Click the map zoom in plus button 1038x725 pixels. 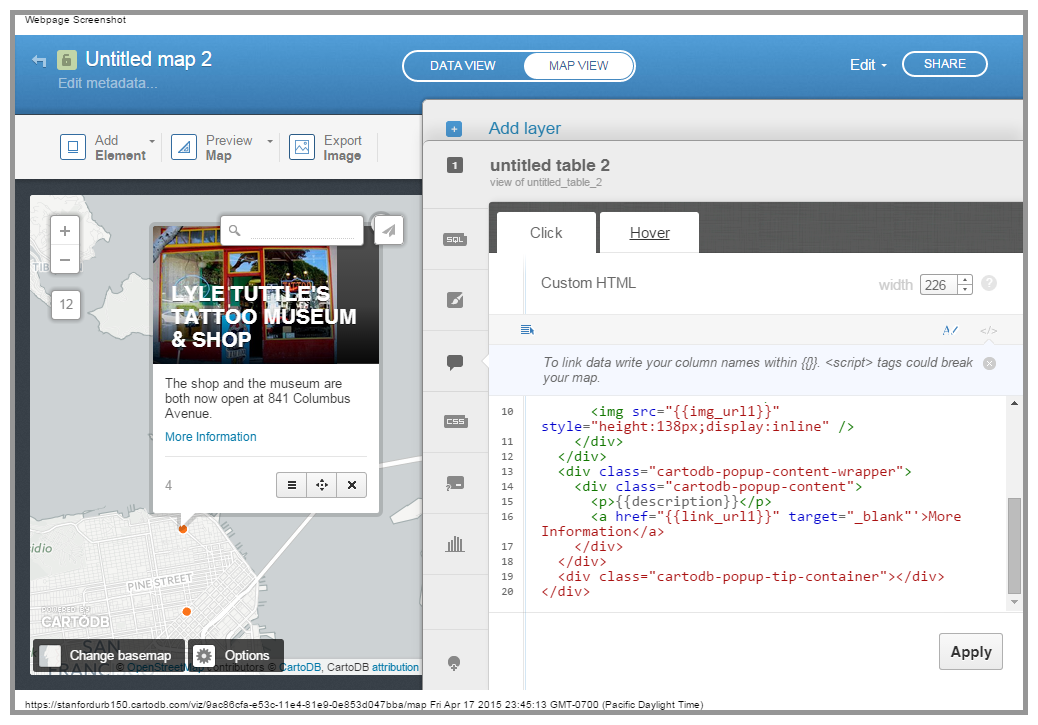pos(65,230)
